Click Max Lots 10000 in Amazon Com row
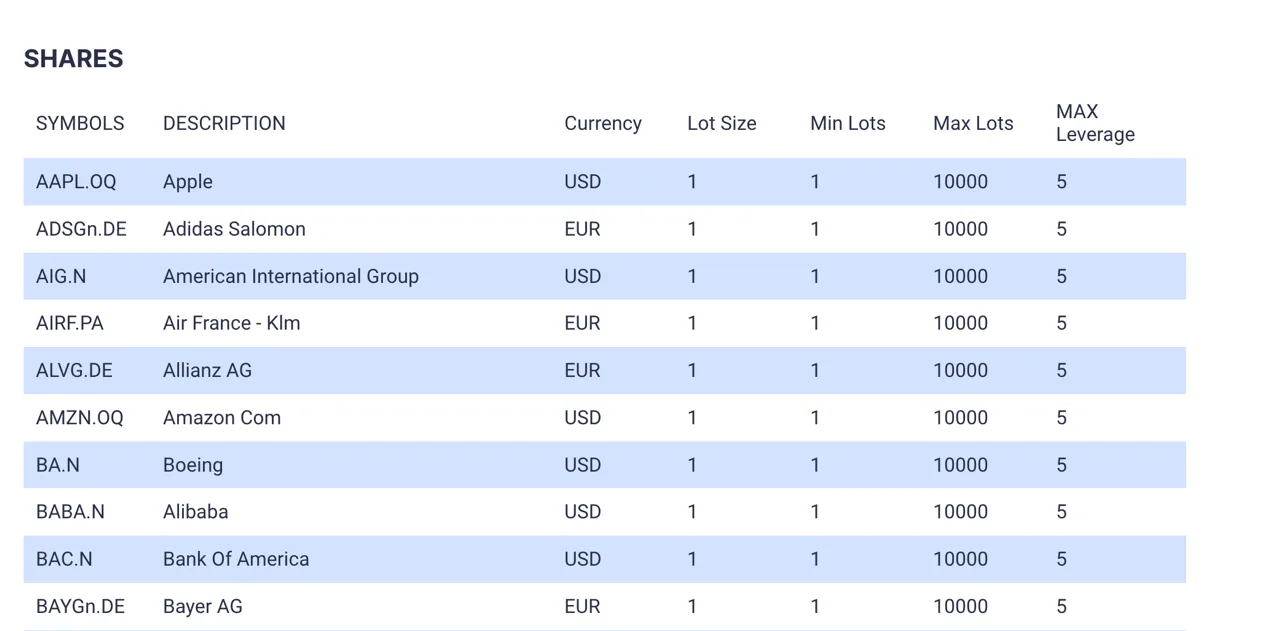 [x=960, y=418]
